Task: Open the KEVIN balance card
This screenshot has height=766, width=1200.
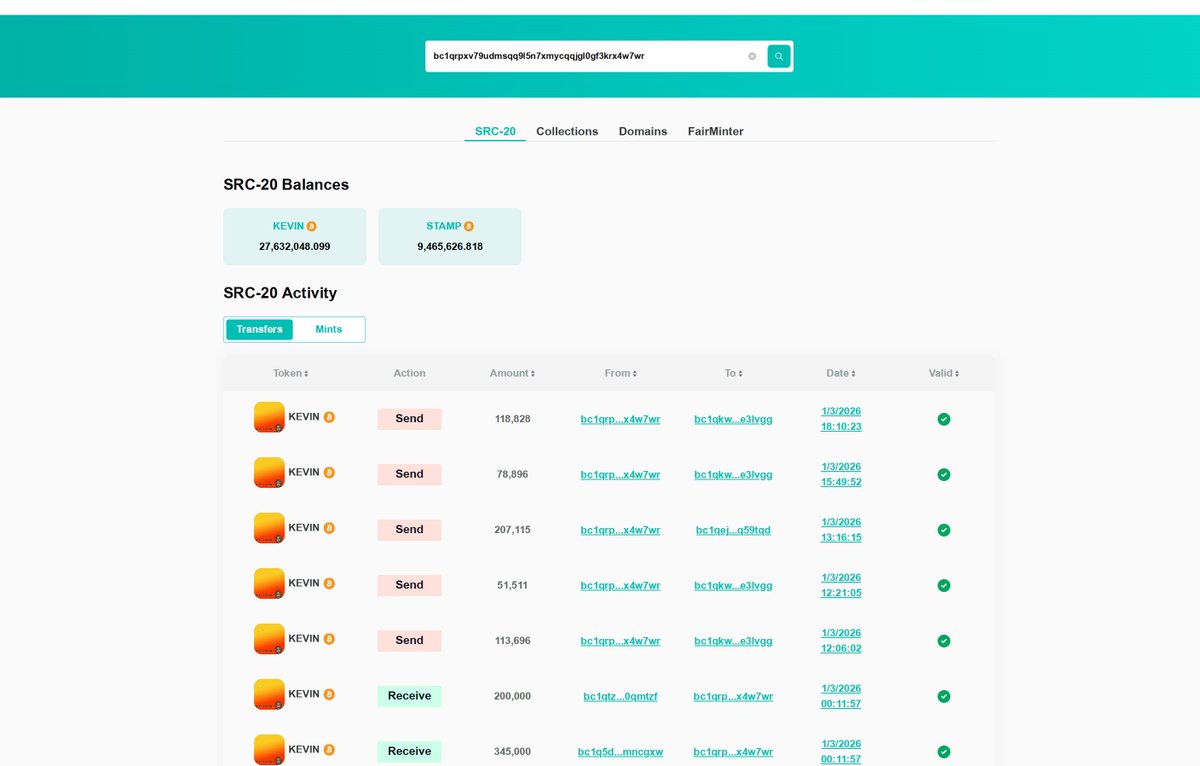Action: [295, 236]
